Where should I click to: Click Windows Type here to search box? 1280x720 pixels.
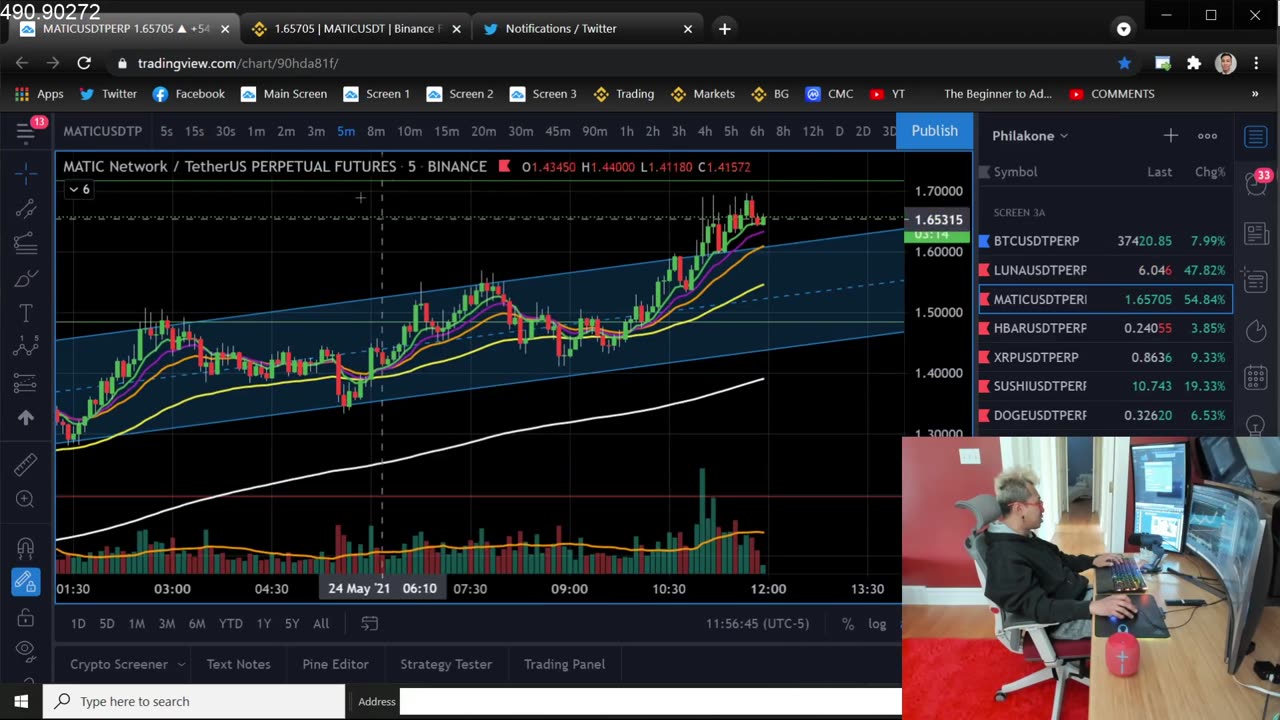(x=194, y=701)
